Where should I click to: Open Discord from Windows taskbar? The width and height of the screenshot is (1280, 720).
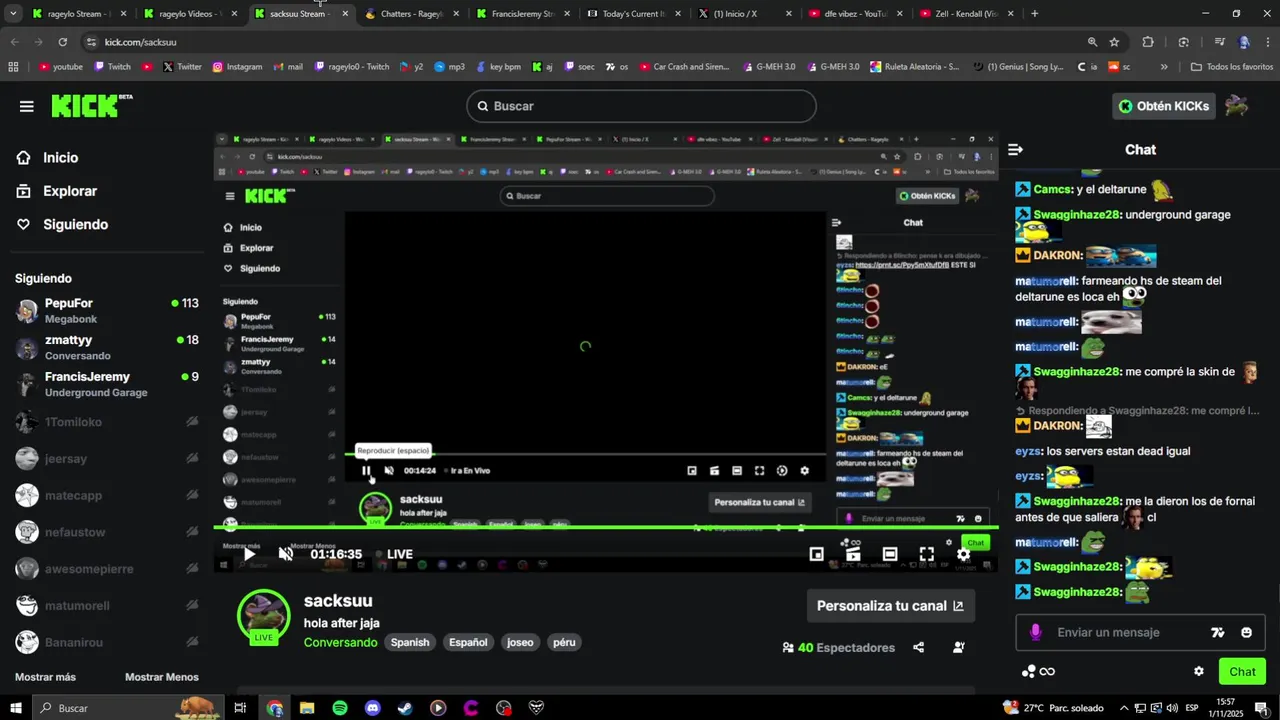point(373,708)
